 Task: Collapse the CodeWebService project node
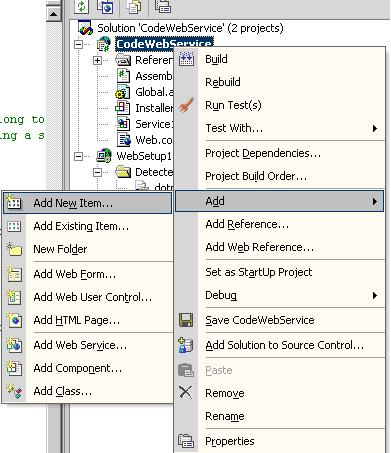pyautogui.click(x=78, y=44)
